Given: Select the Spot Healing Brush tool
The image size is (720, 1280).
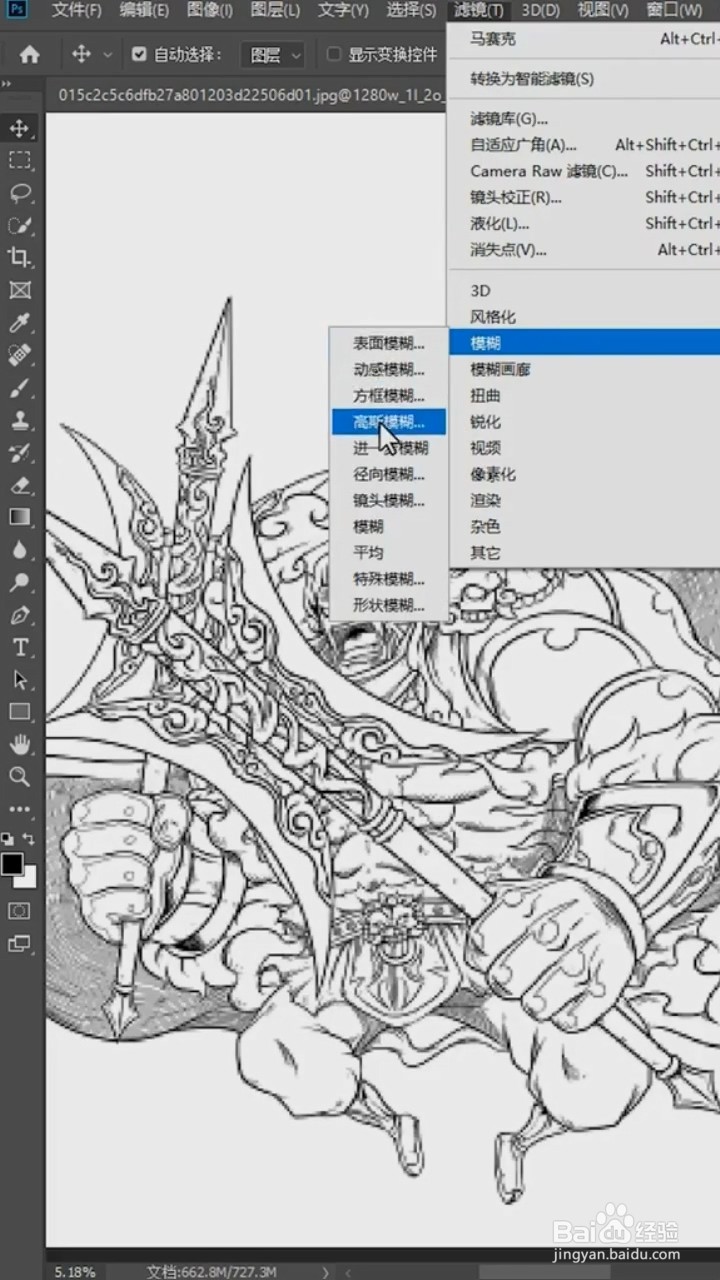Looking at the screenshot, I should point(20,355).
